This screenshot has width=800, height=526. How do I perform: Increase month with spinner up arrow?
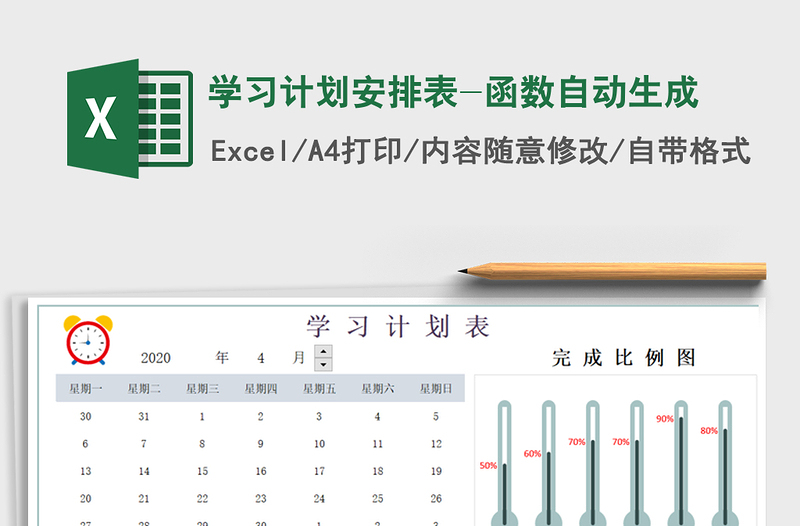[323, 352]
